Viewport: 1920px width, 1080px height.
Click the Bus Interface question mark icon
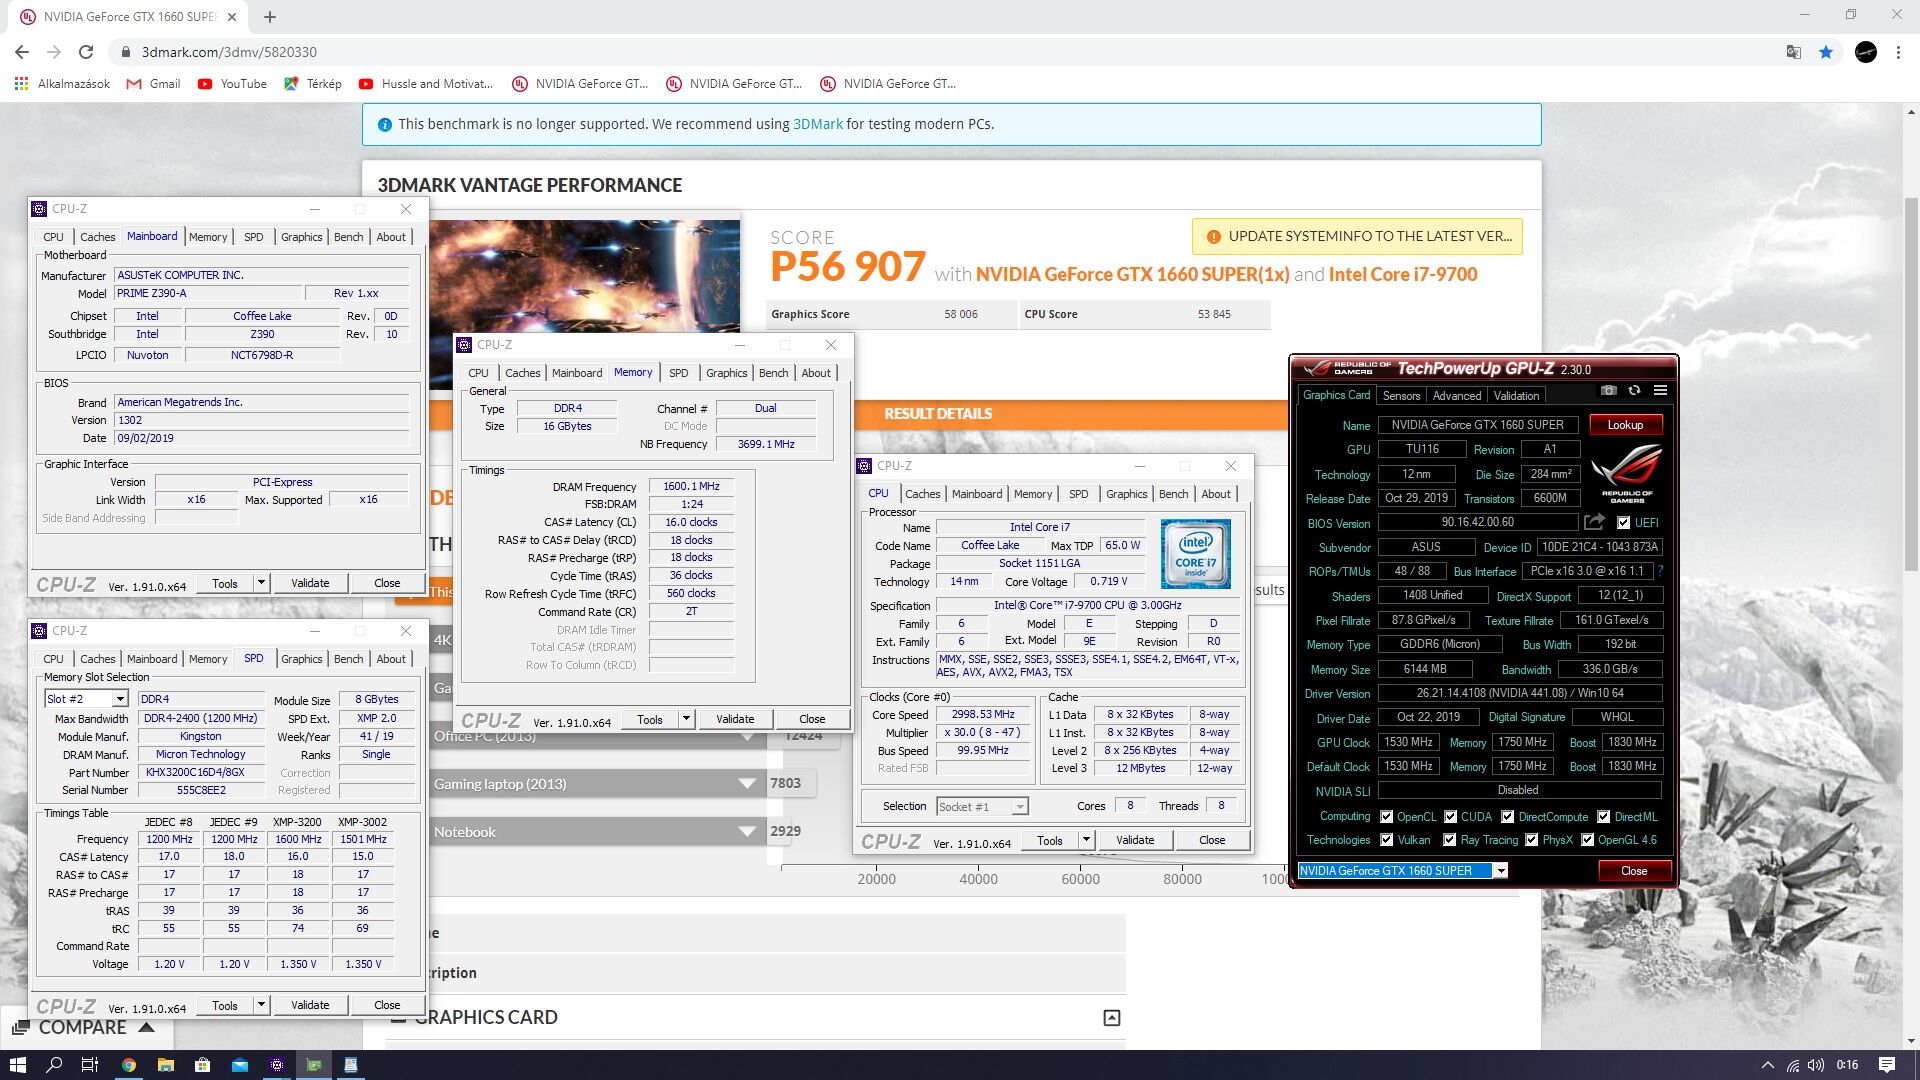coord(1661,571)
